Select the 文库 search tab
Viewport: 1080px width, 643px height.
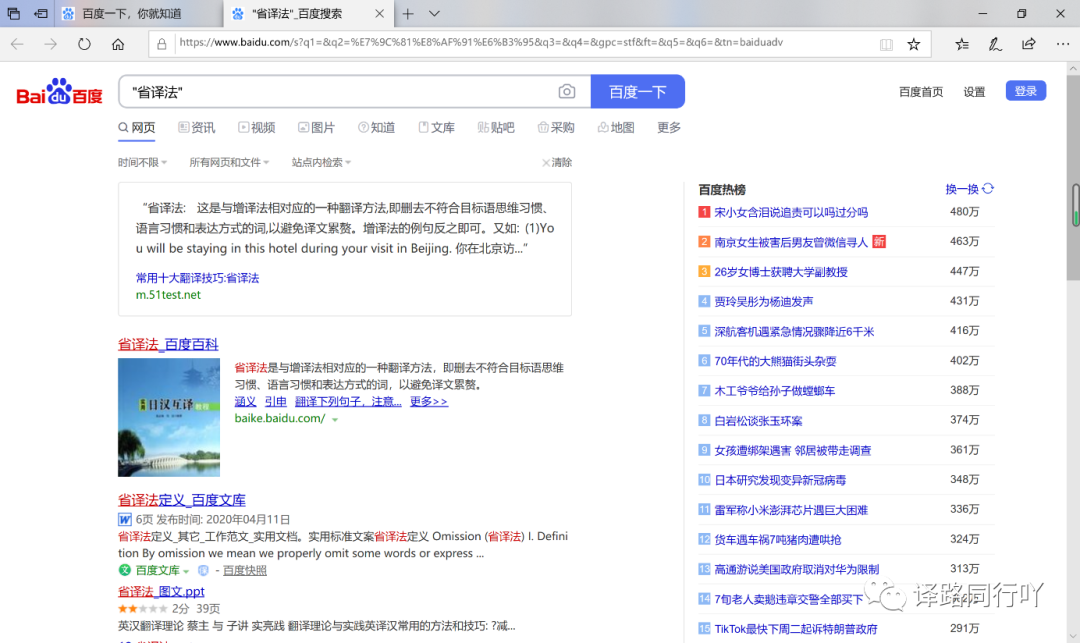click(x=437, y=128)
